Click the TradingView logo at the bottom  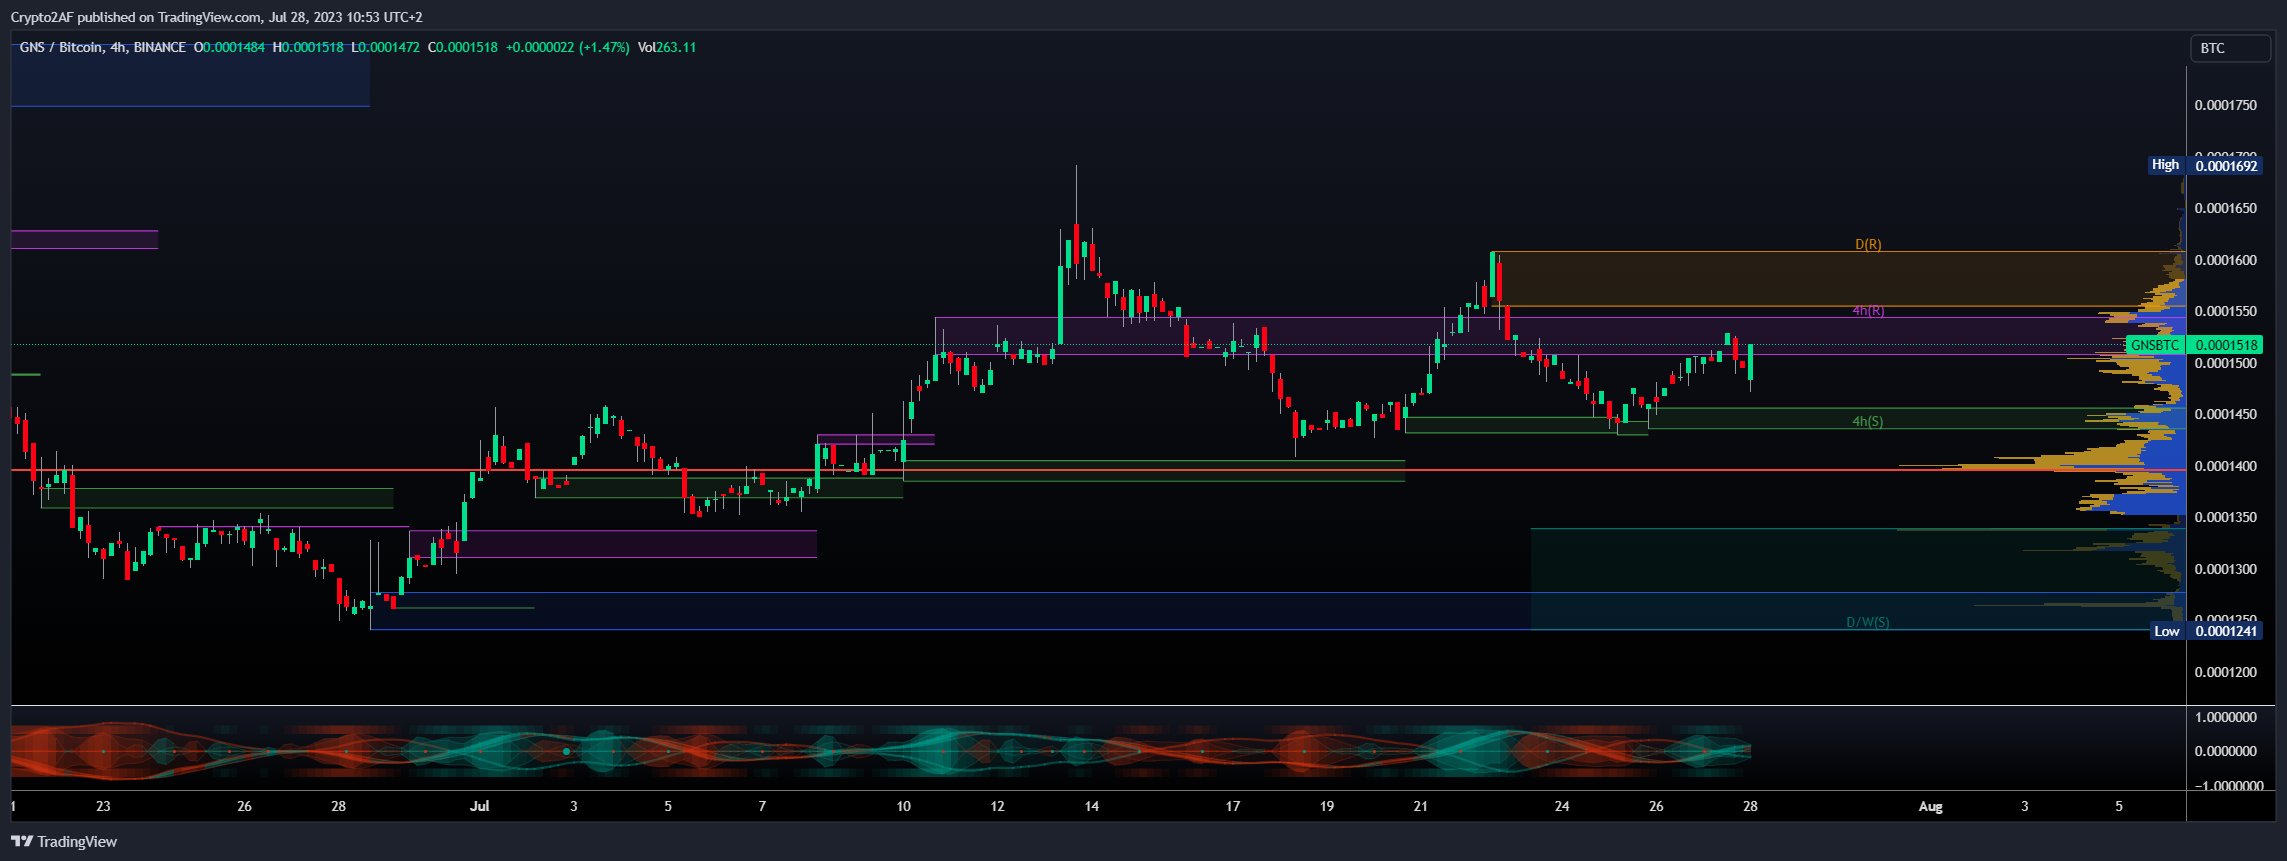click(64, 841)
